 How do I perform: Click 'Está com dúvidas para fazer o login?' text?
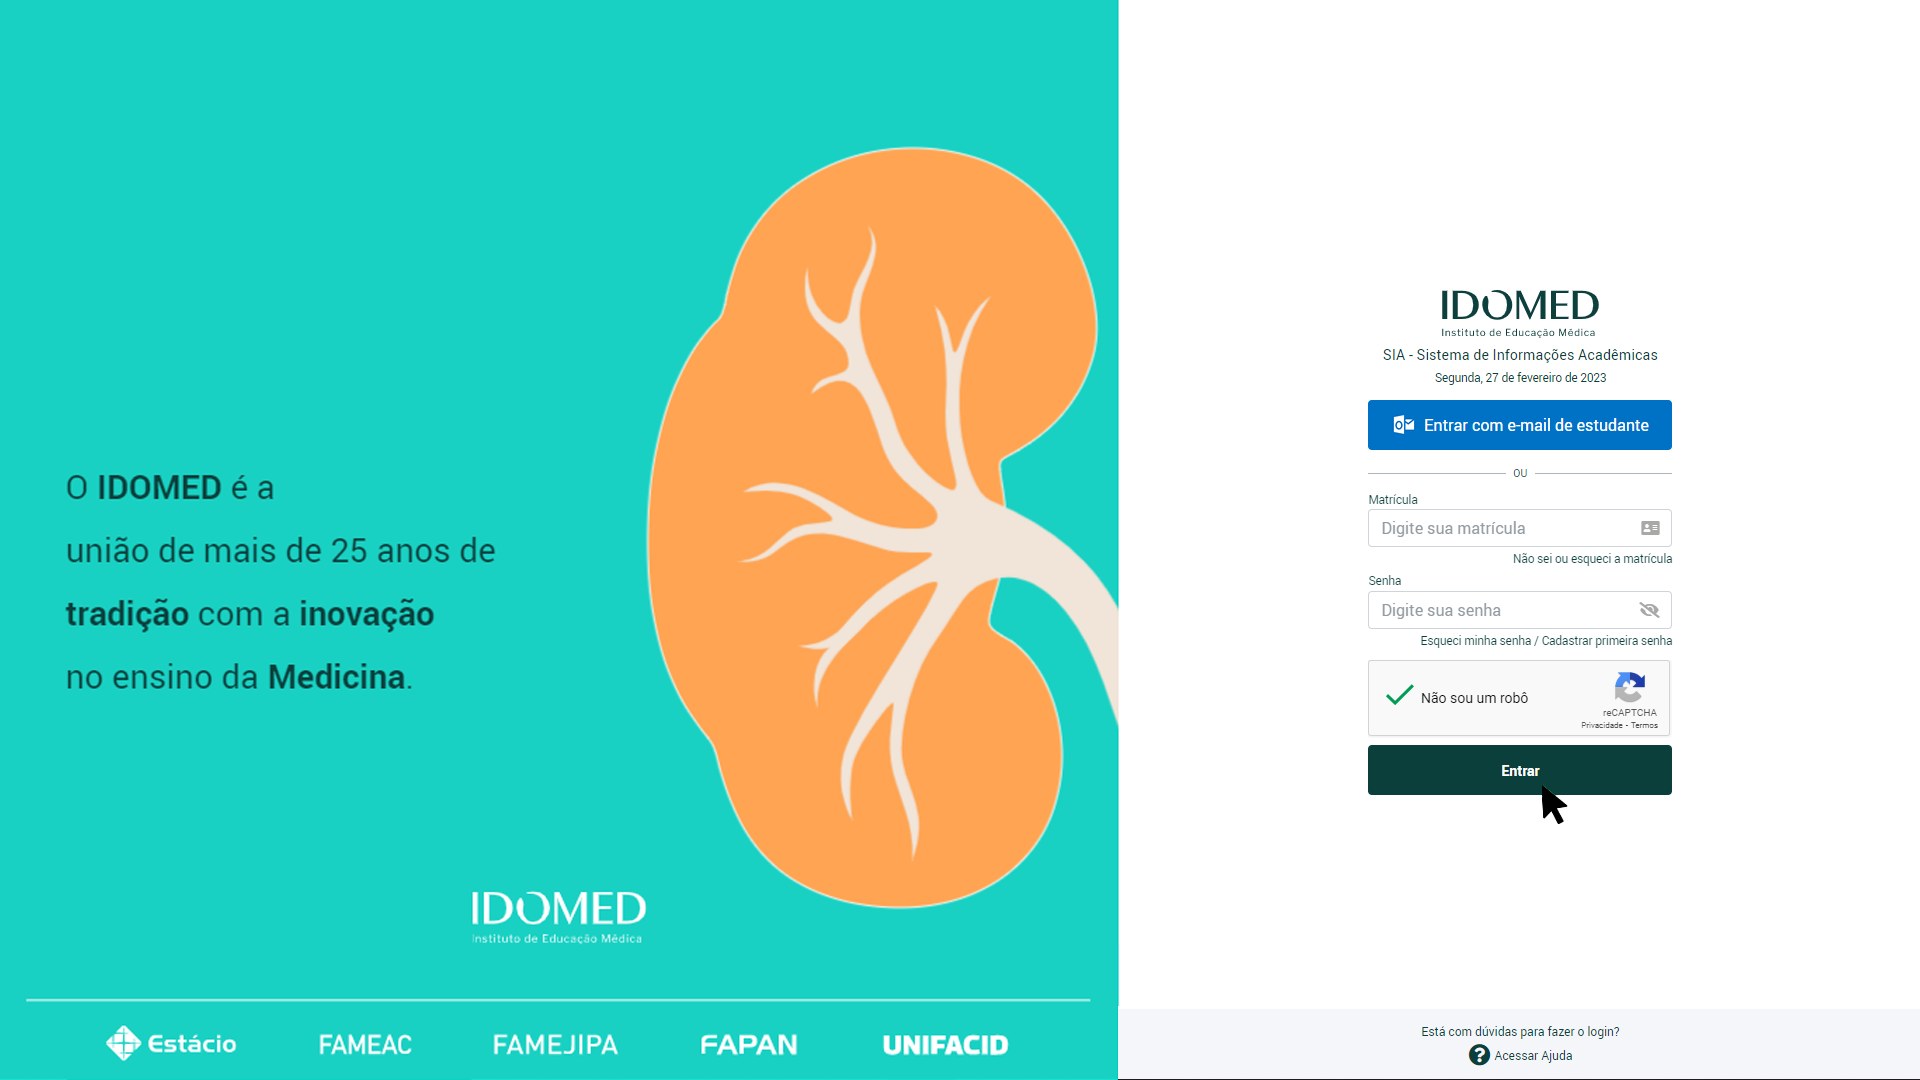[x=1520, y=1032]
